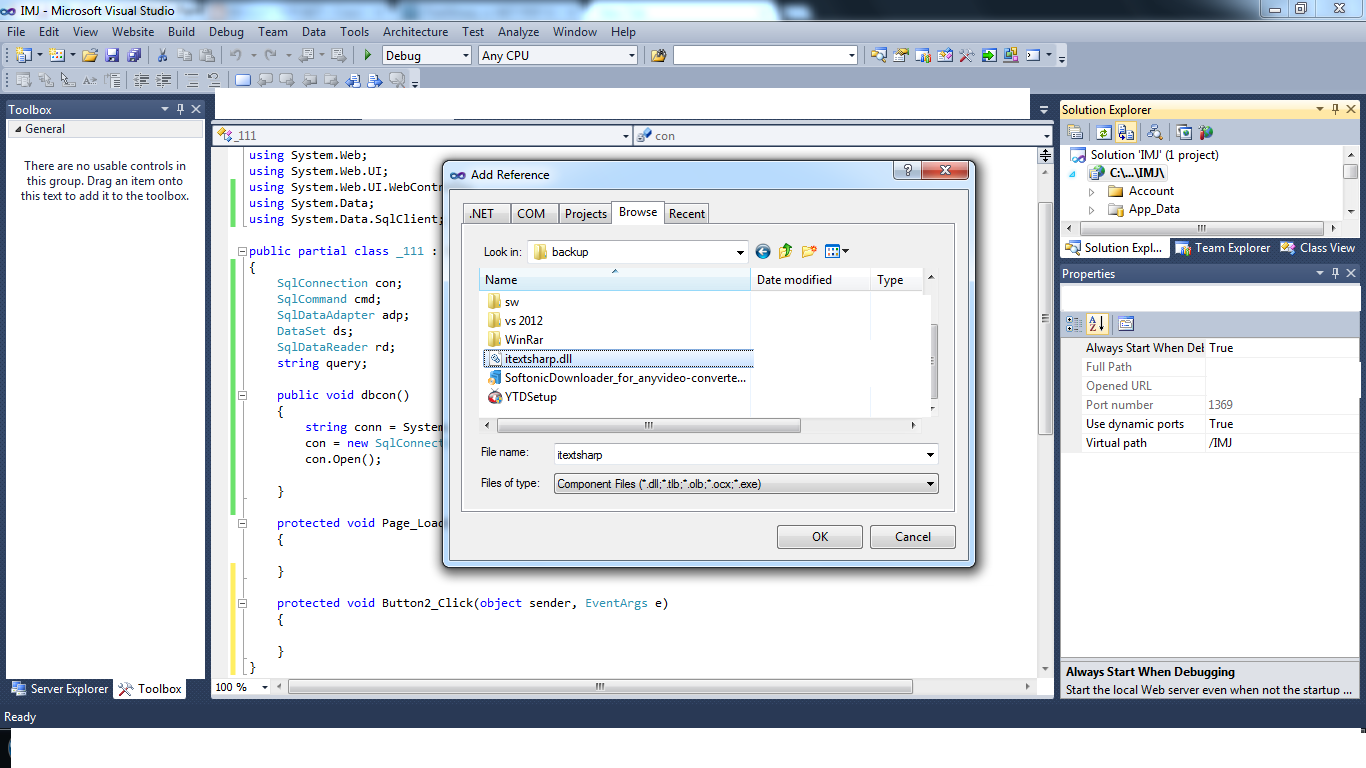The image size is (1366, 768).
Task: Cancel the Add Reference dialog
Action: pyautogui.click(x=912, y=536)
